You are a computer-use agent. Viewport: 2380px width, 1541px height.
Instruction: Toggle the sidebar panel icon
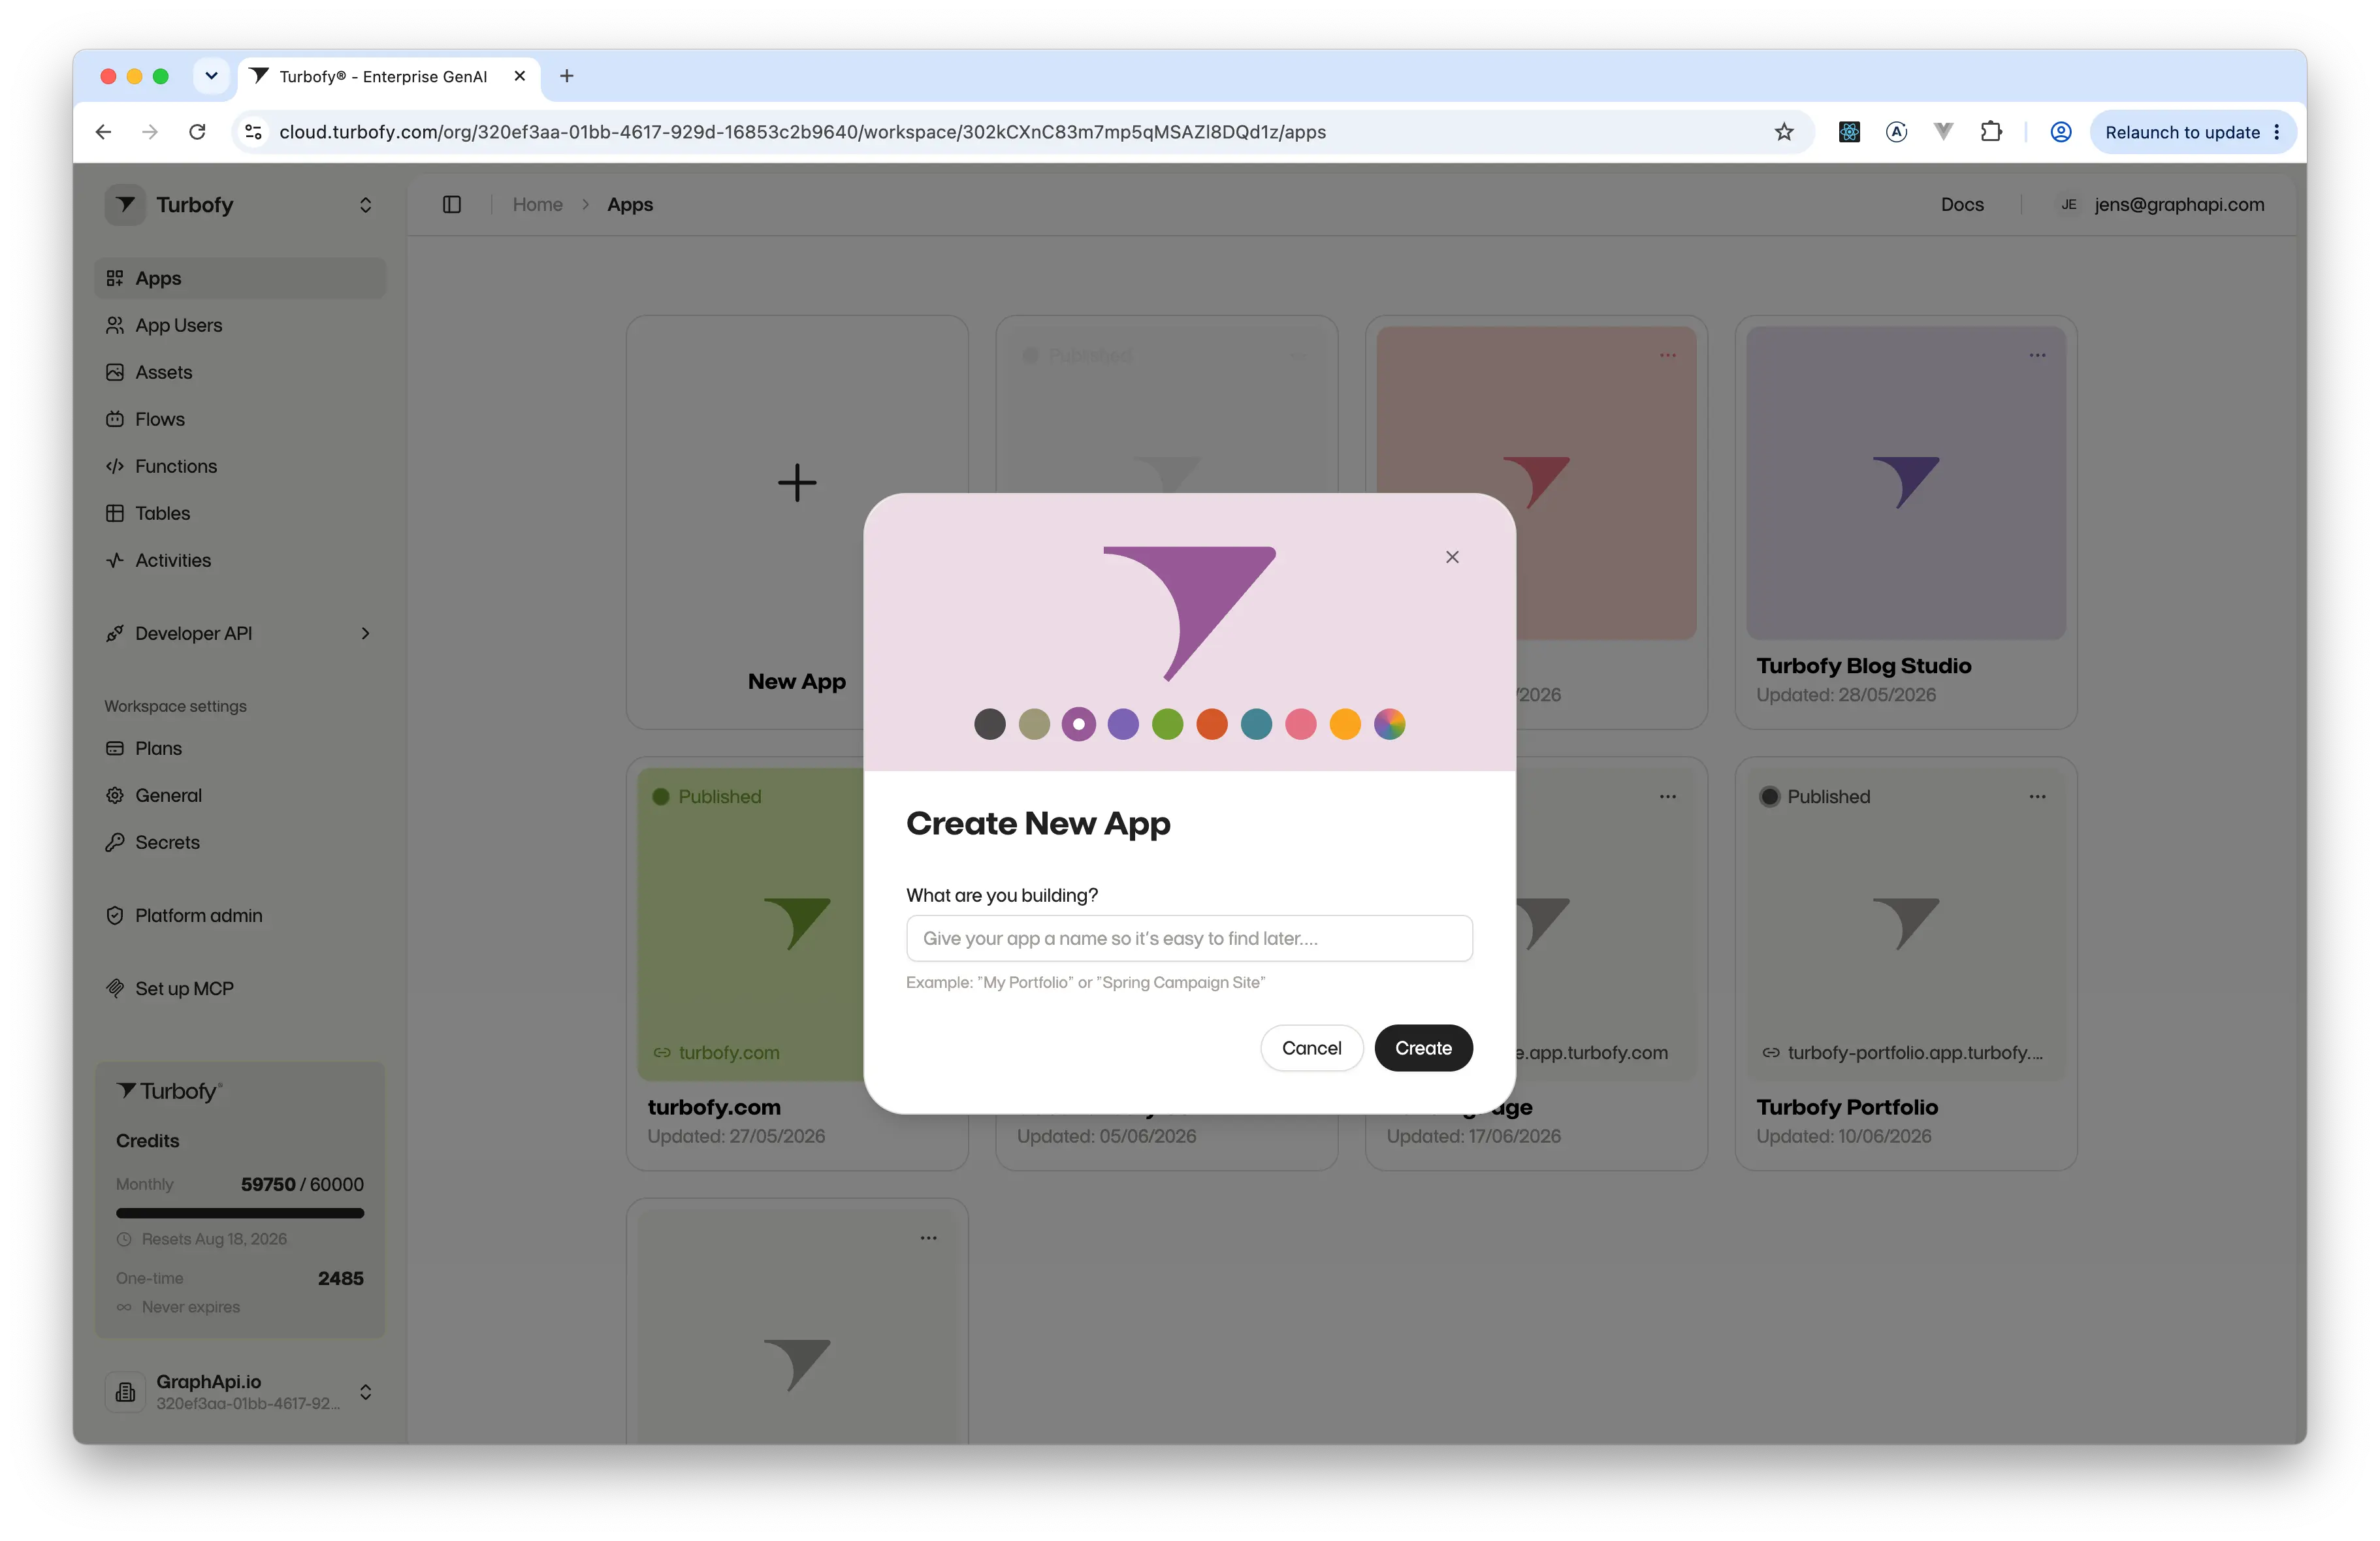click(x=452, y=204)
